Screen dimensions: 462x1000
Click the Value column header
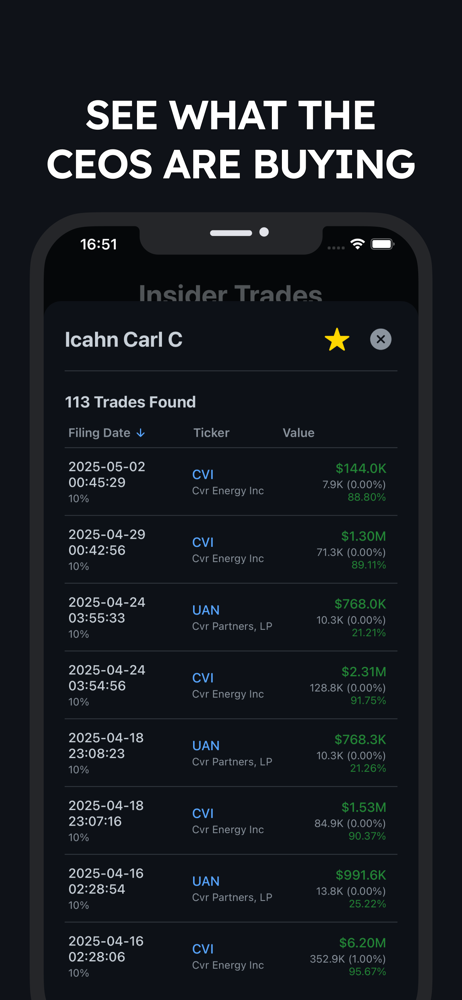[x=299, y=433]
